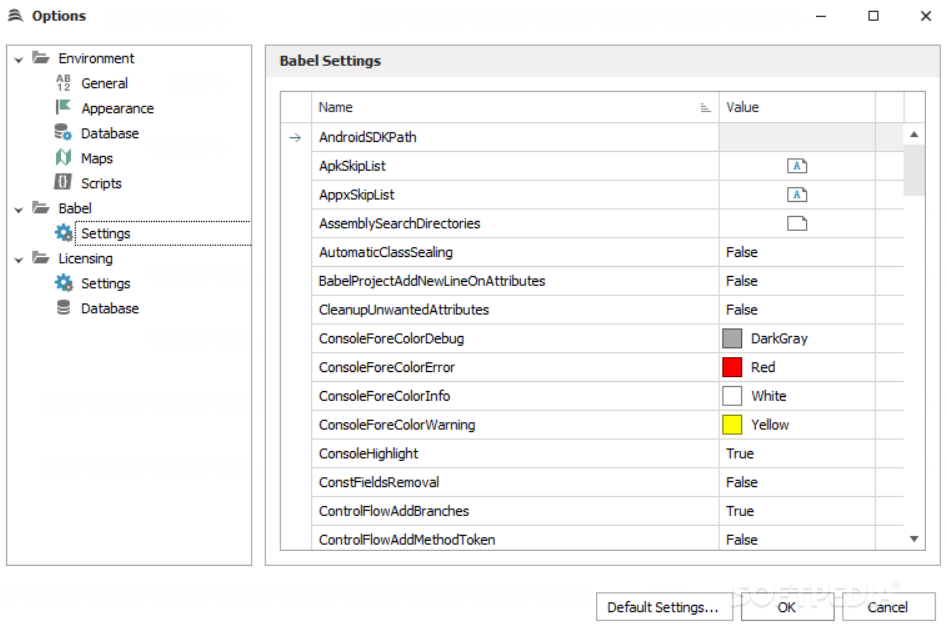Click the Babel folder icon
This screenshot has height=631, width=947.
(x=40, y=208)
